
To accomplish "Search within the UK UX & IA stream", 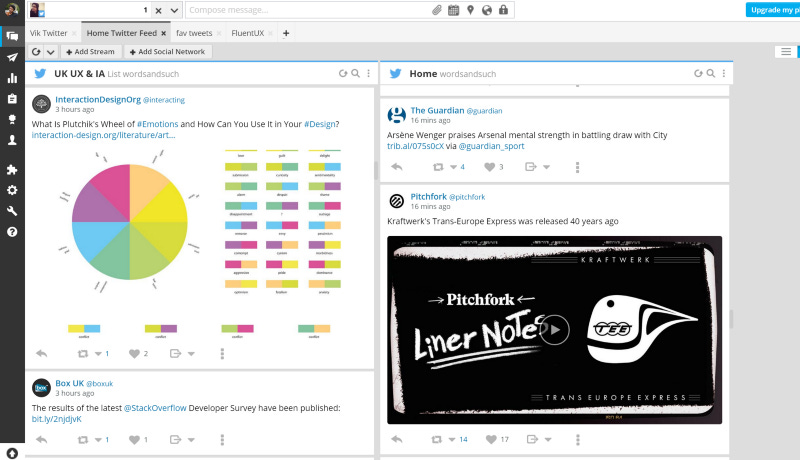I will click(356, 73).
